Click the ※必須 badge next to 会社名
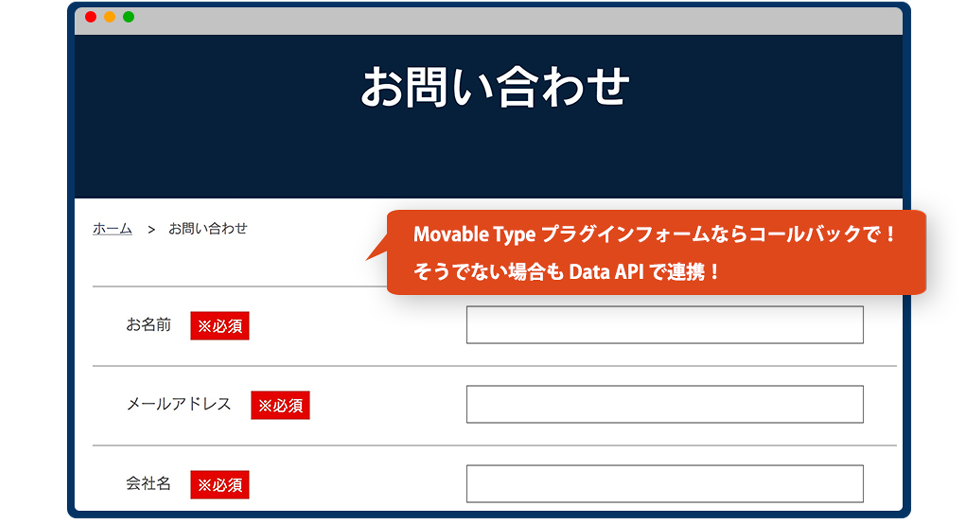The image size is (964, 522). tap(219, 484)
